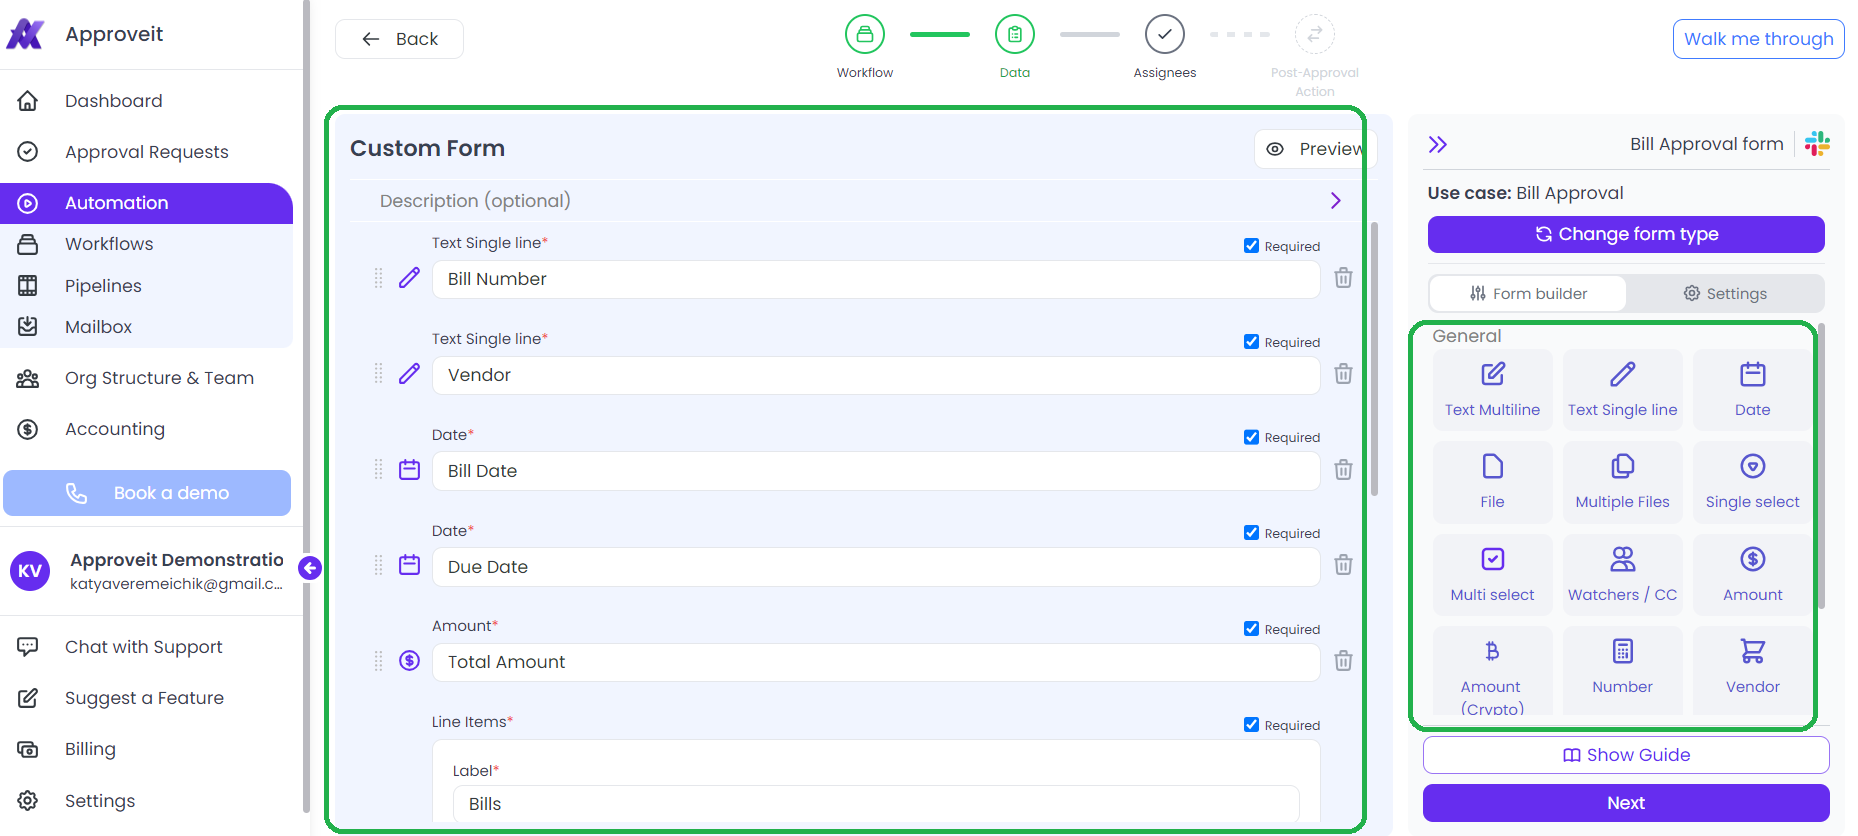Click the Slack icon beside form name
Image resolution: width=1858 pixels, height=836 pixels.
click(1817, 144)
